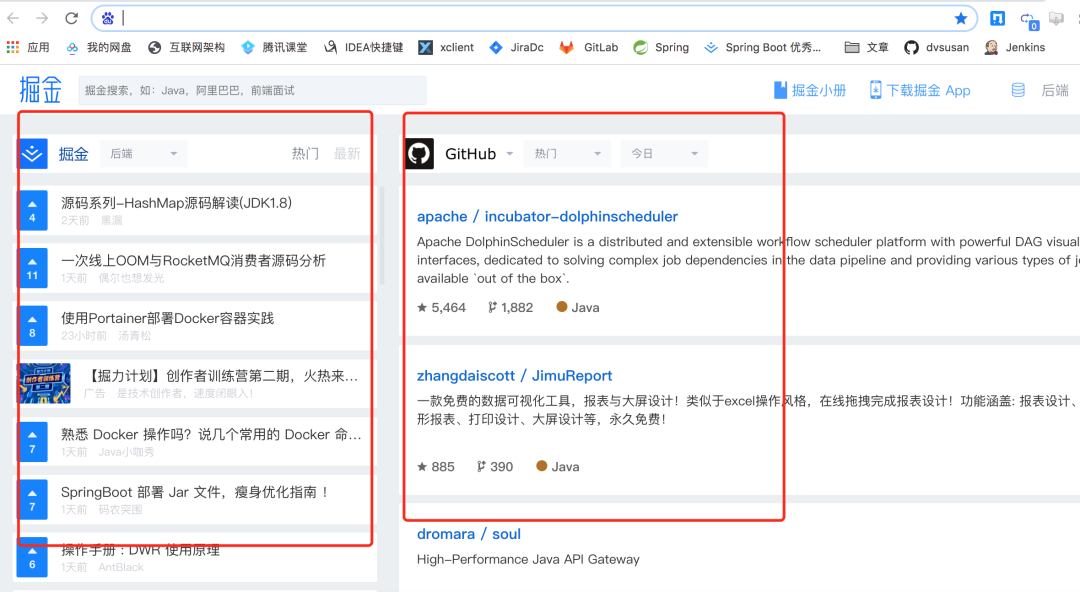Upvote the 熟悉 Docker 操作吗 article
1080x592 pixels.
pos(32,442)
